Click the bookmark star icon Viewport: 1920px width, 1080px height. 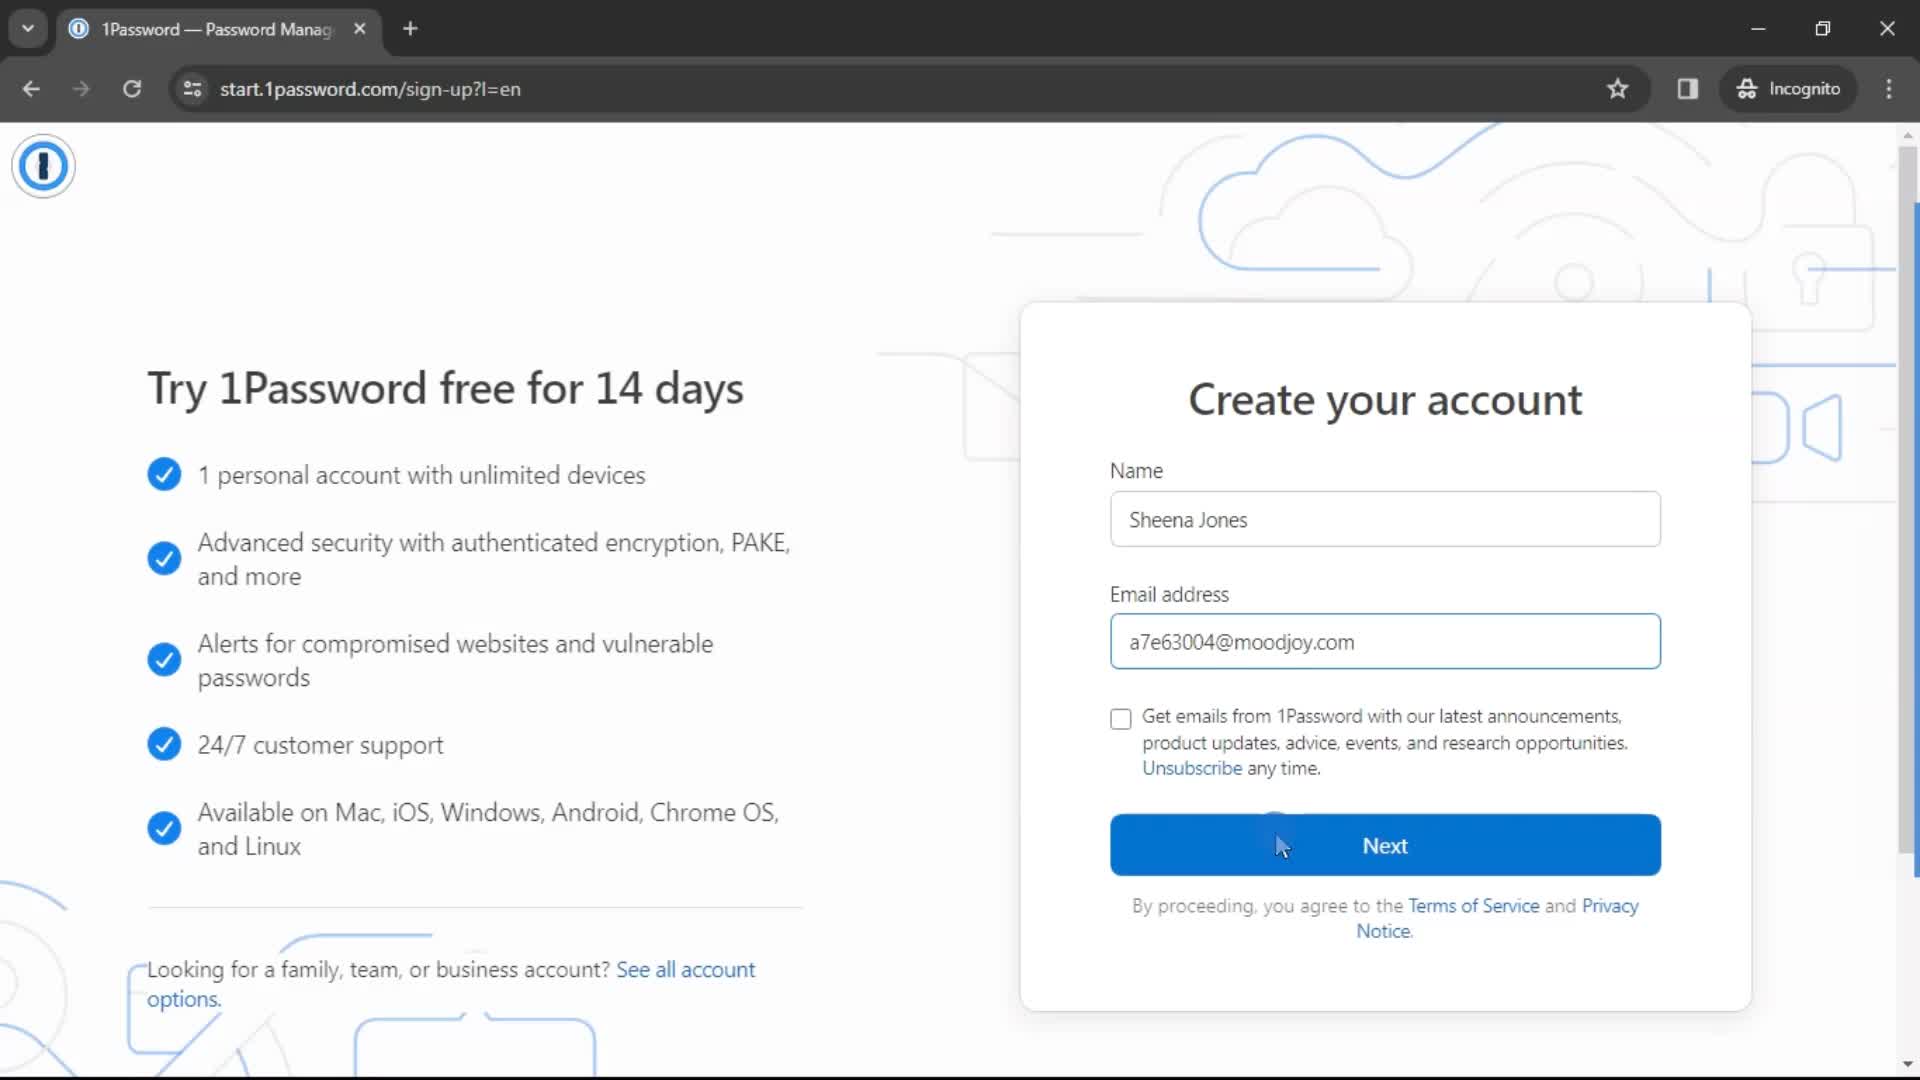(x=1617, y=88)
